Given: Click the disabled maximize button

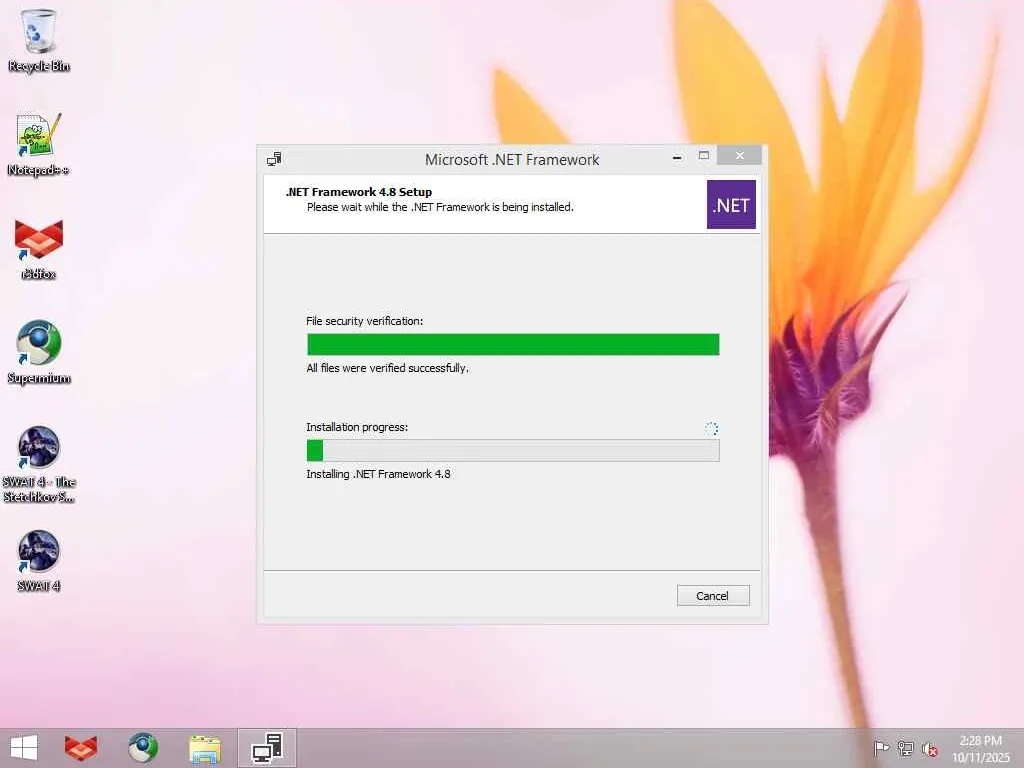Looking at the screenshot, I should click(x=703, y=156).
